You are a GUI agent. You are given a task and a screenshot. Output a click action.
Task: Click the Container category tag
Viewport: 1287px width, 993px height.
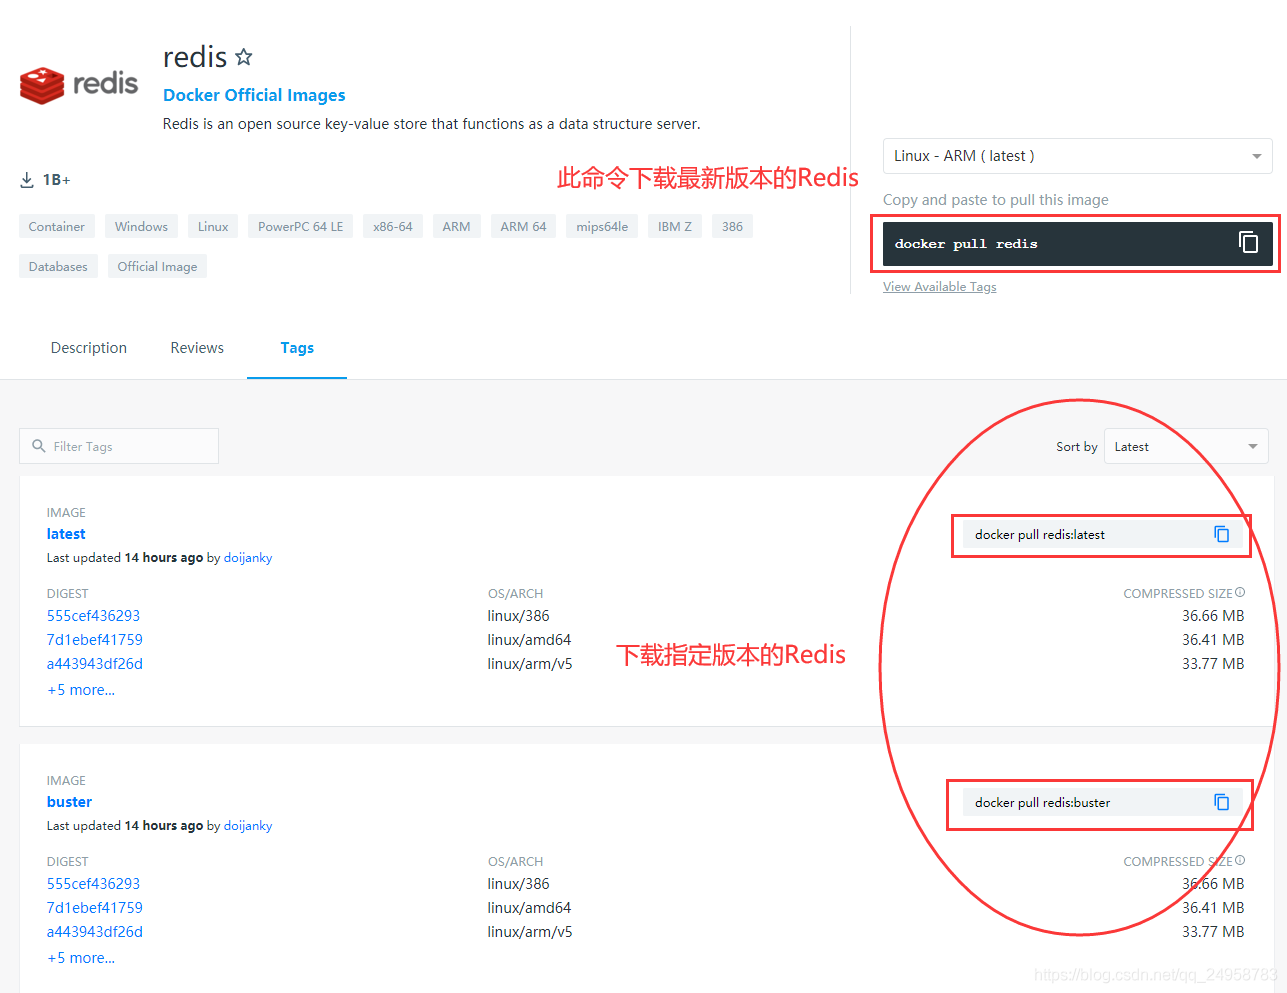pyautogui.click(x=57, y=226)
